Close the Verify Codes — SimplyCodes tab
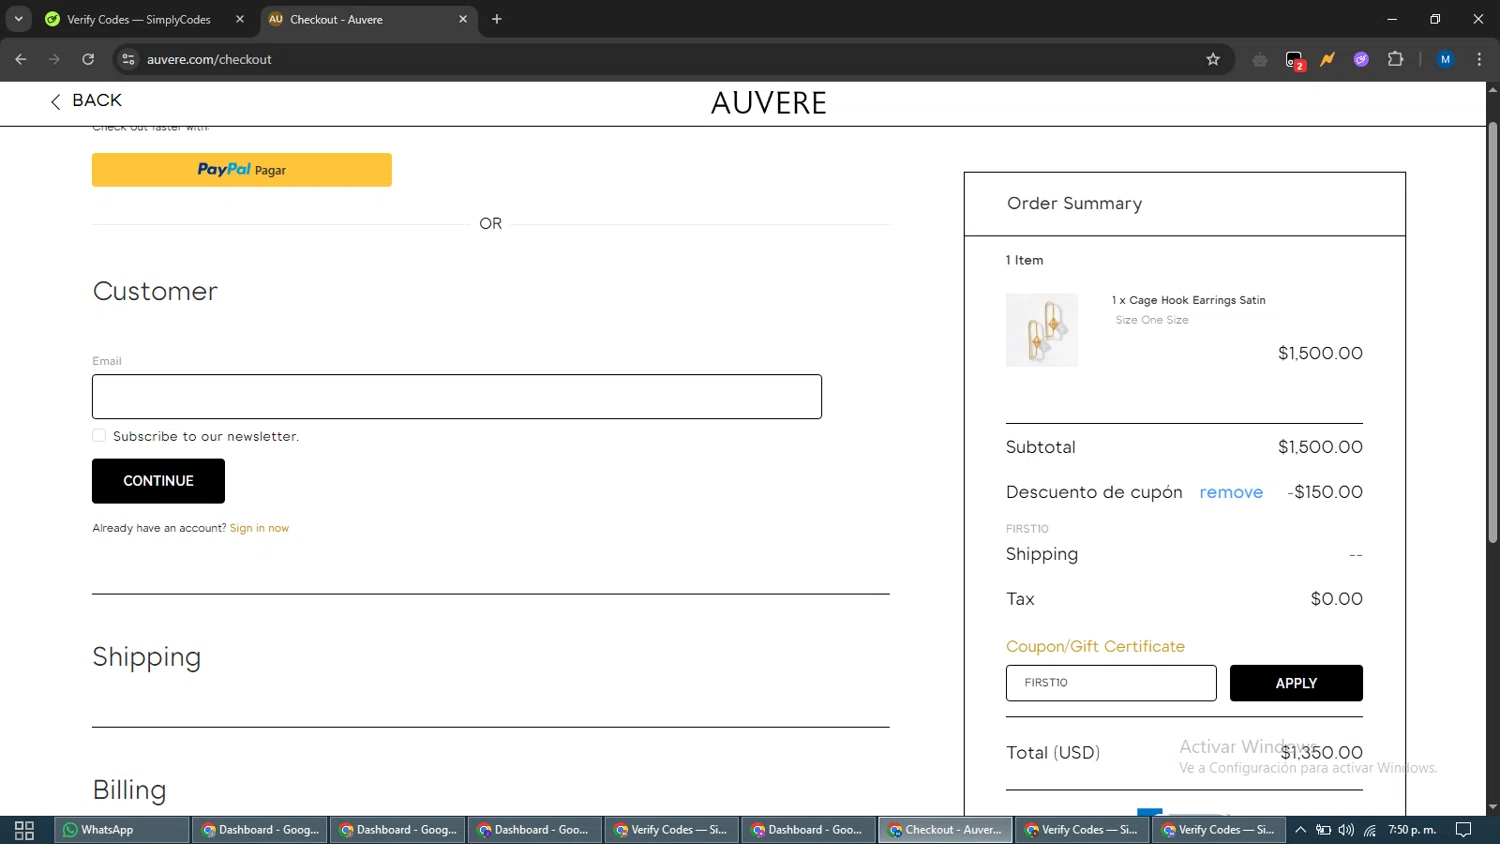Screen dimensions: 1500x844 coord(240,19)
